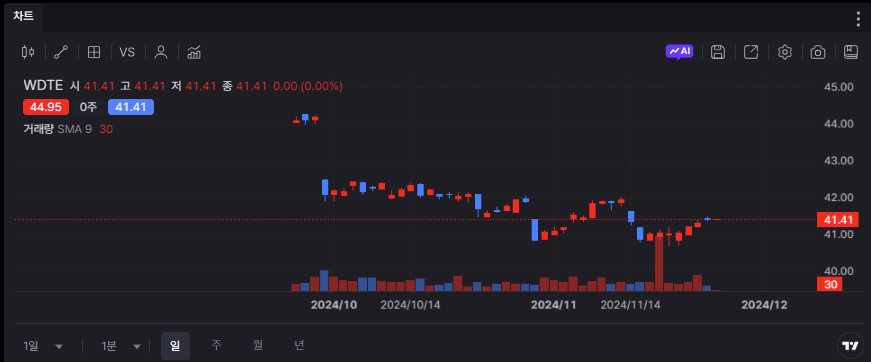Click the 45.00 price axis value
The width and height of the screenshot is (871, 362).
pyautogui.click(x=839, y=87)
